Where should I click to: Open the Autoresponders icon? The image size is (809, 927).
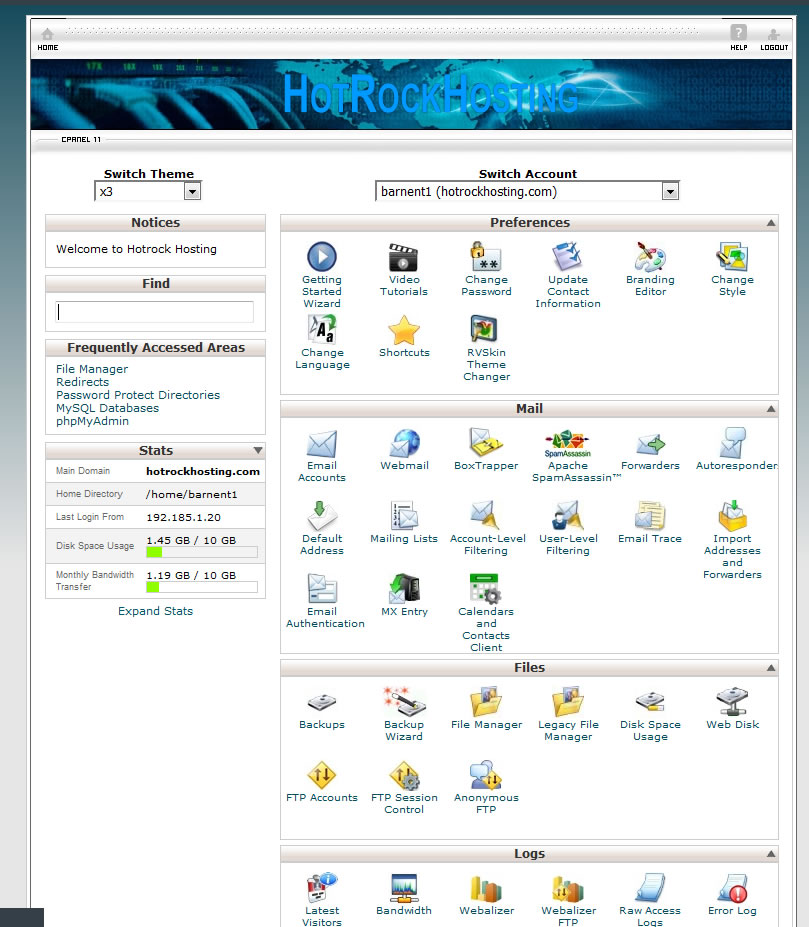(732, 443)
